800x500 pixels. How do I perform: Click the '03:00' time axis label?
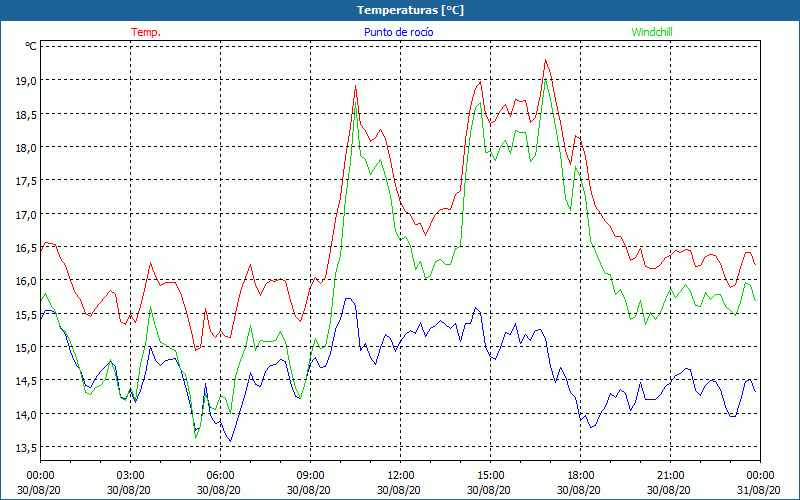131,476
